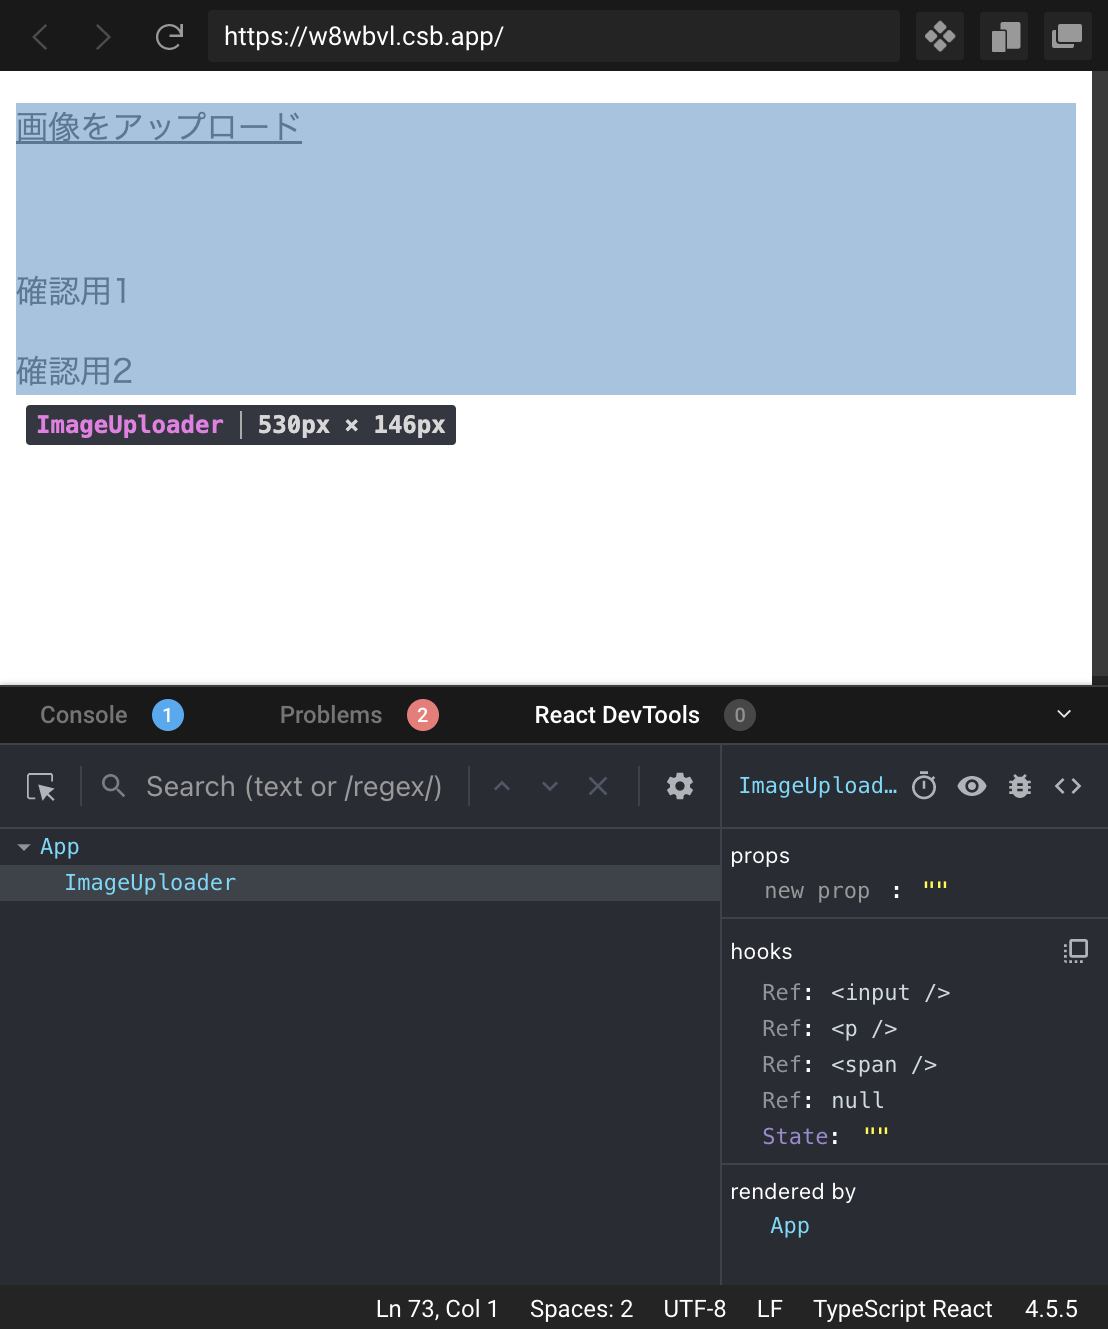The width and height of the screenshot is (1108, 1329).
Task: Click the browser address bar
Action: tap(553, 35)
